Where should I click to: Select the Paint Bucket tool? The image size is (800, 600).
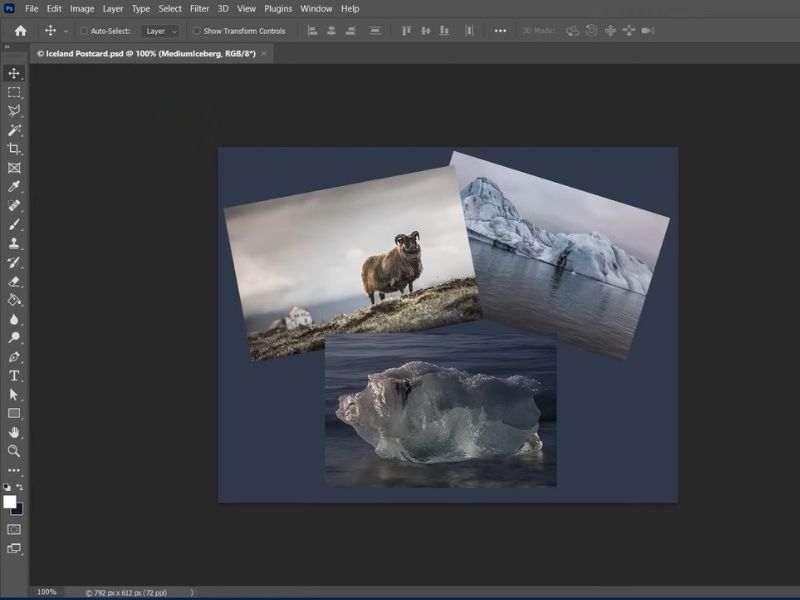14,300
